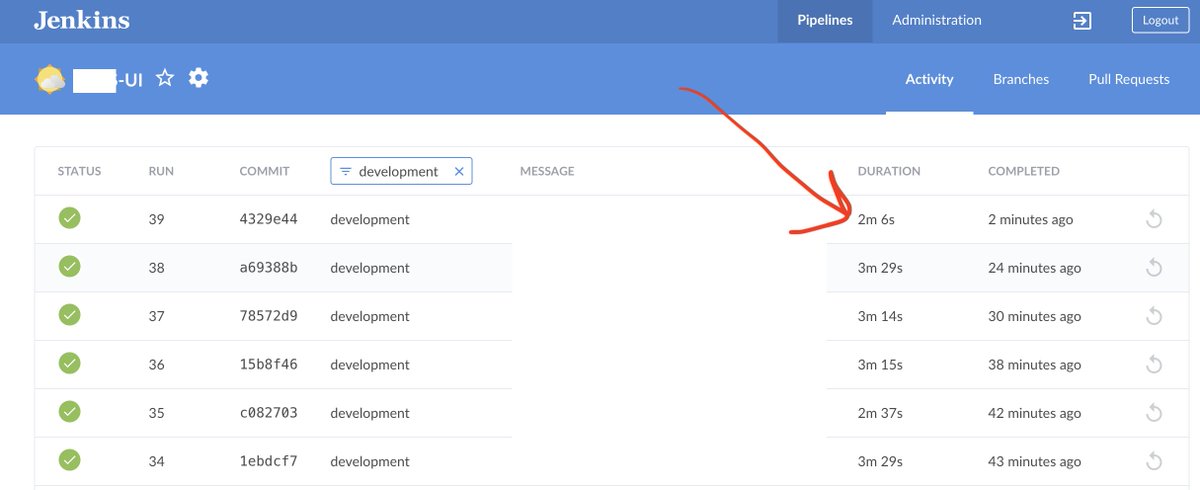Viewport: 1200px width, 490px height.
Task: Click the MESSAGE column header
Action: click(x=547, y=171)
